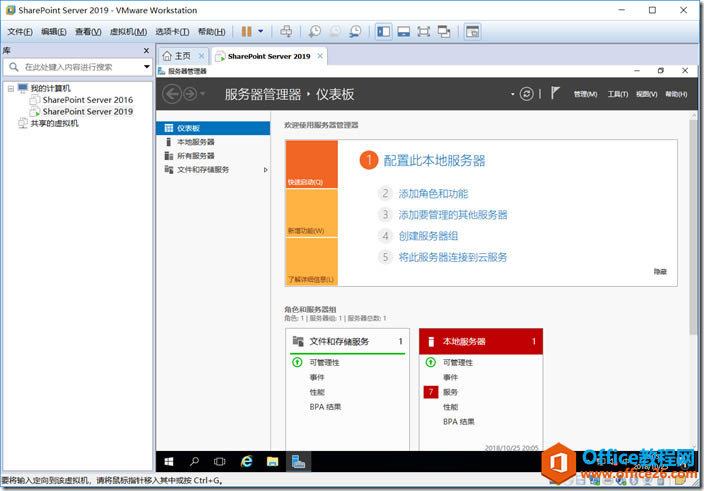Image resolution: width=704 pixels, height=491 pixels.
Task: Click the 创建服务器组 link
Action: [428, 236]
